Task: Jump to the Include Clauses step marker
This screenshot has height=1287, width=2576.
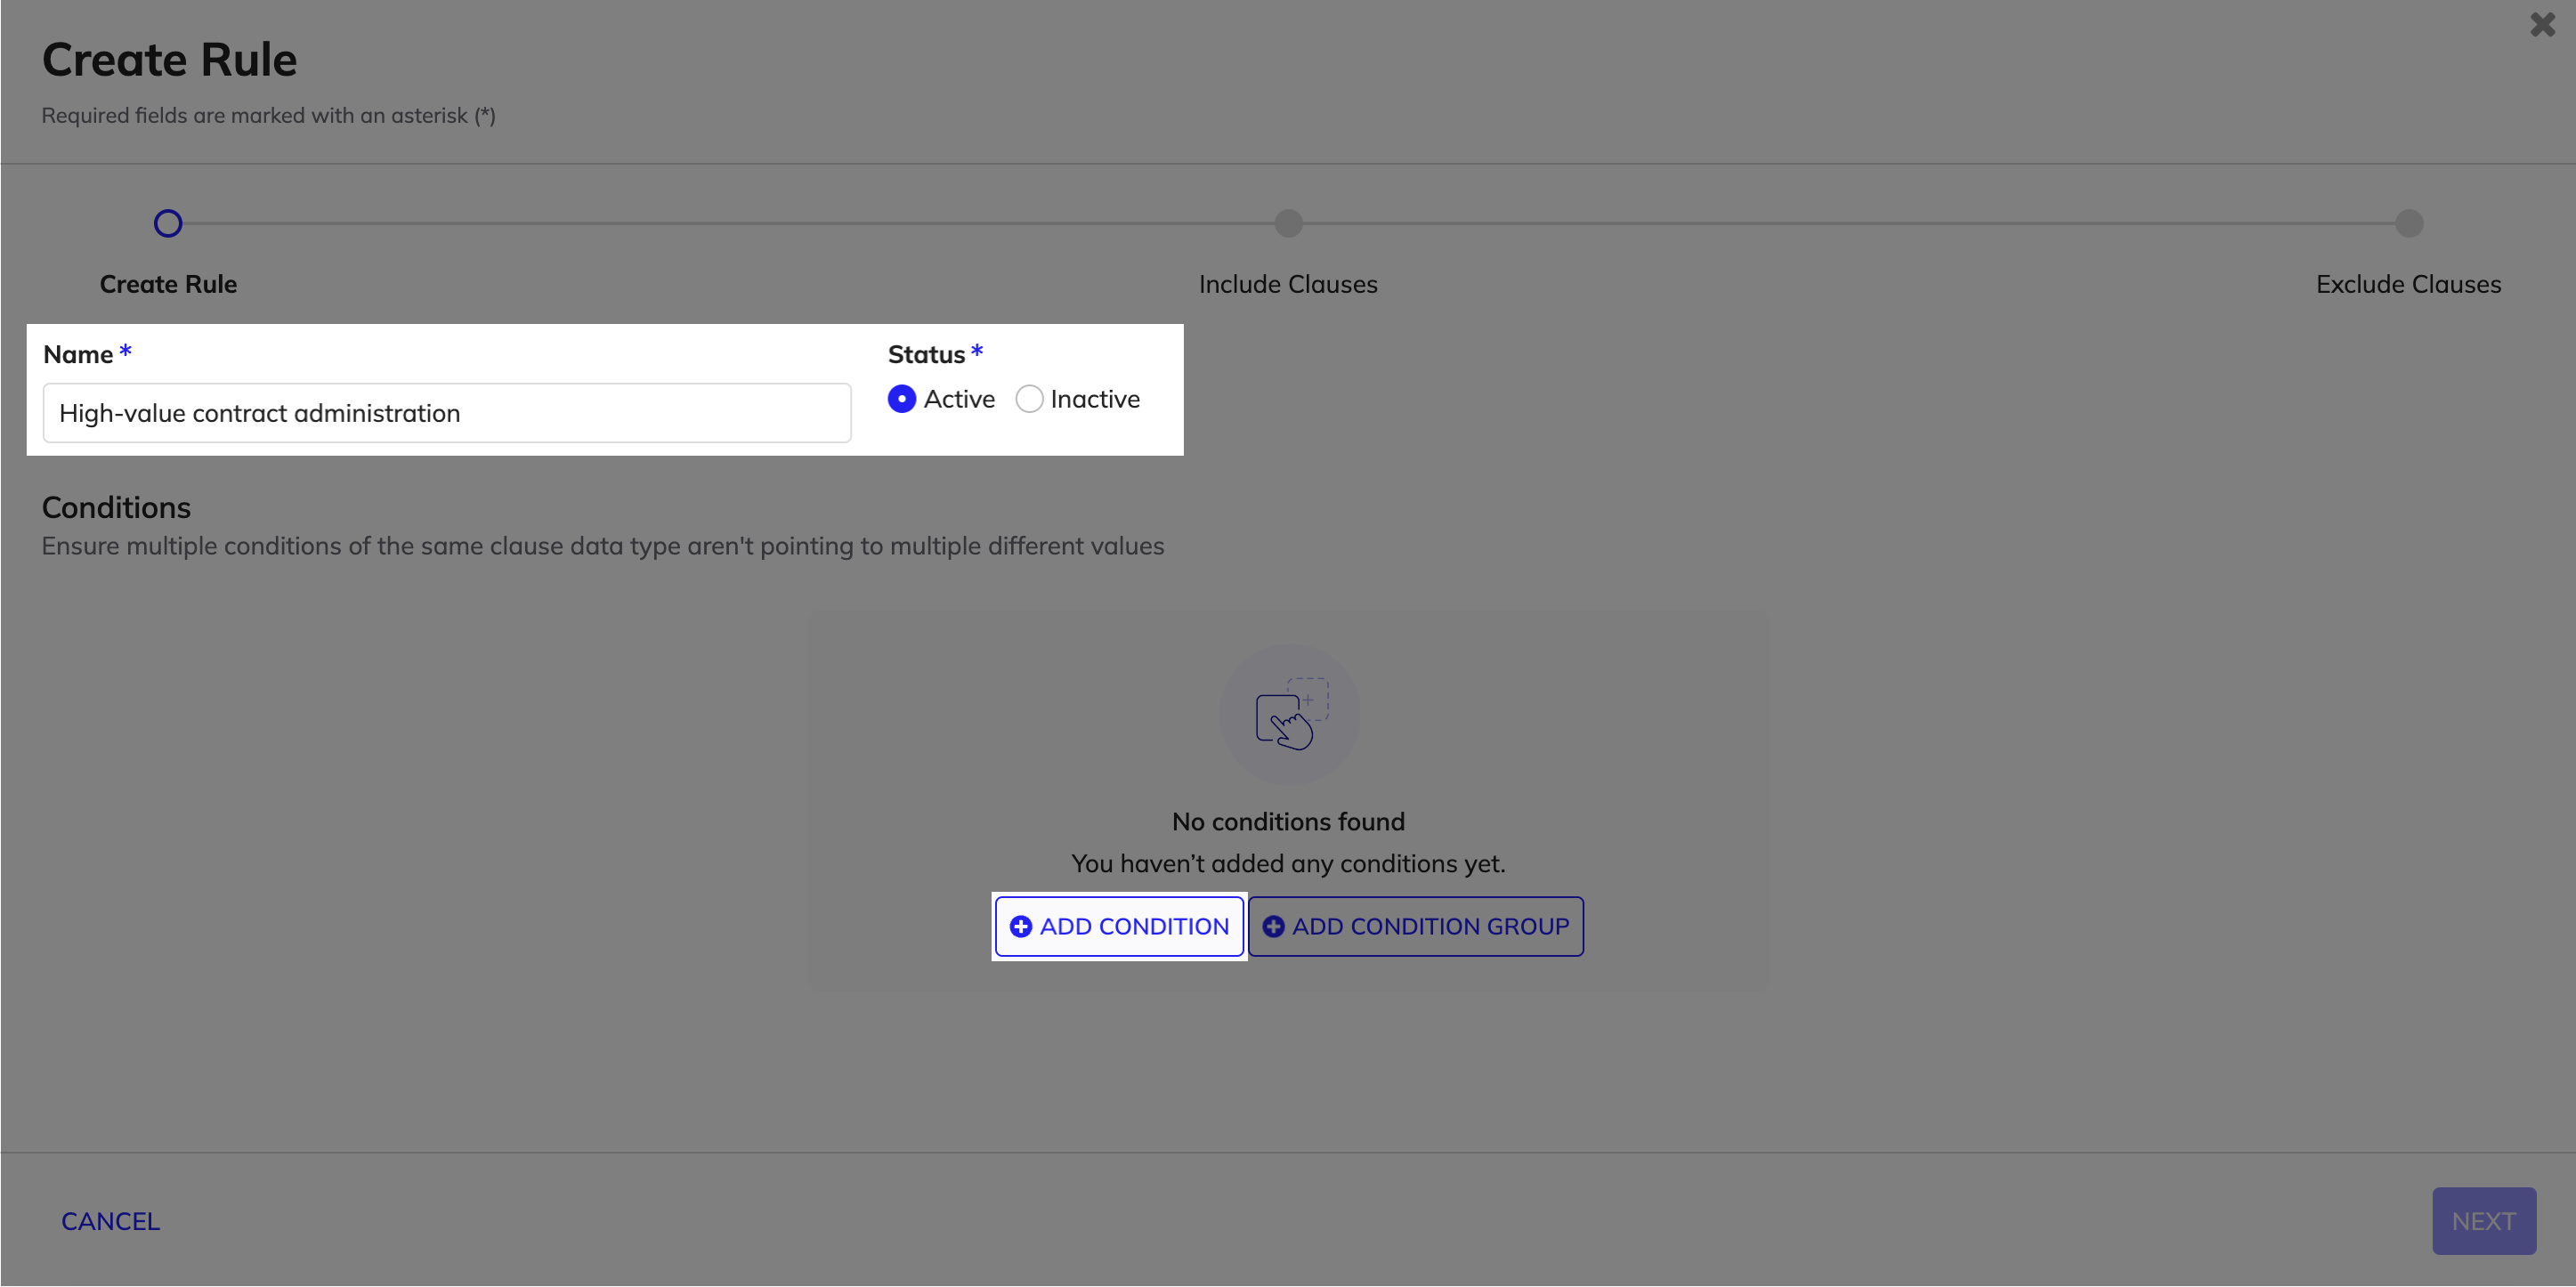Action: tap(1288, 223)
